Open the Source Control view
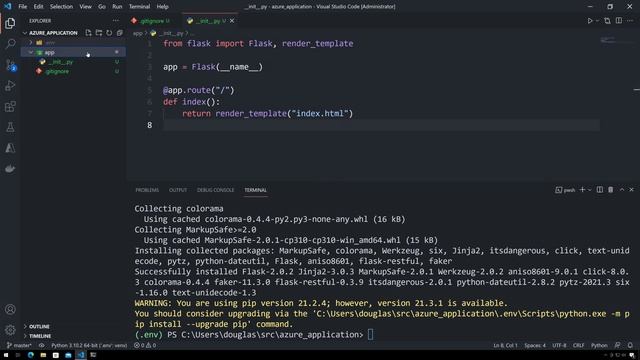 [10, 65]
